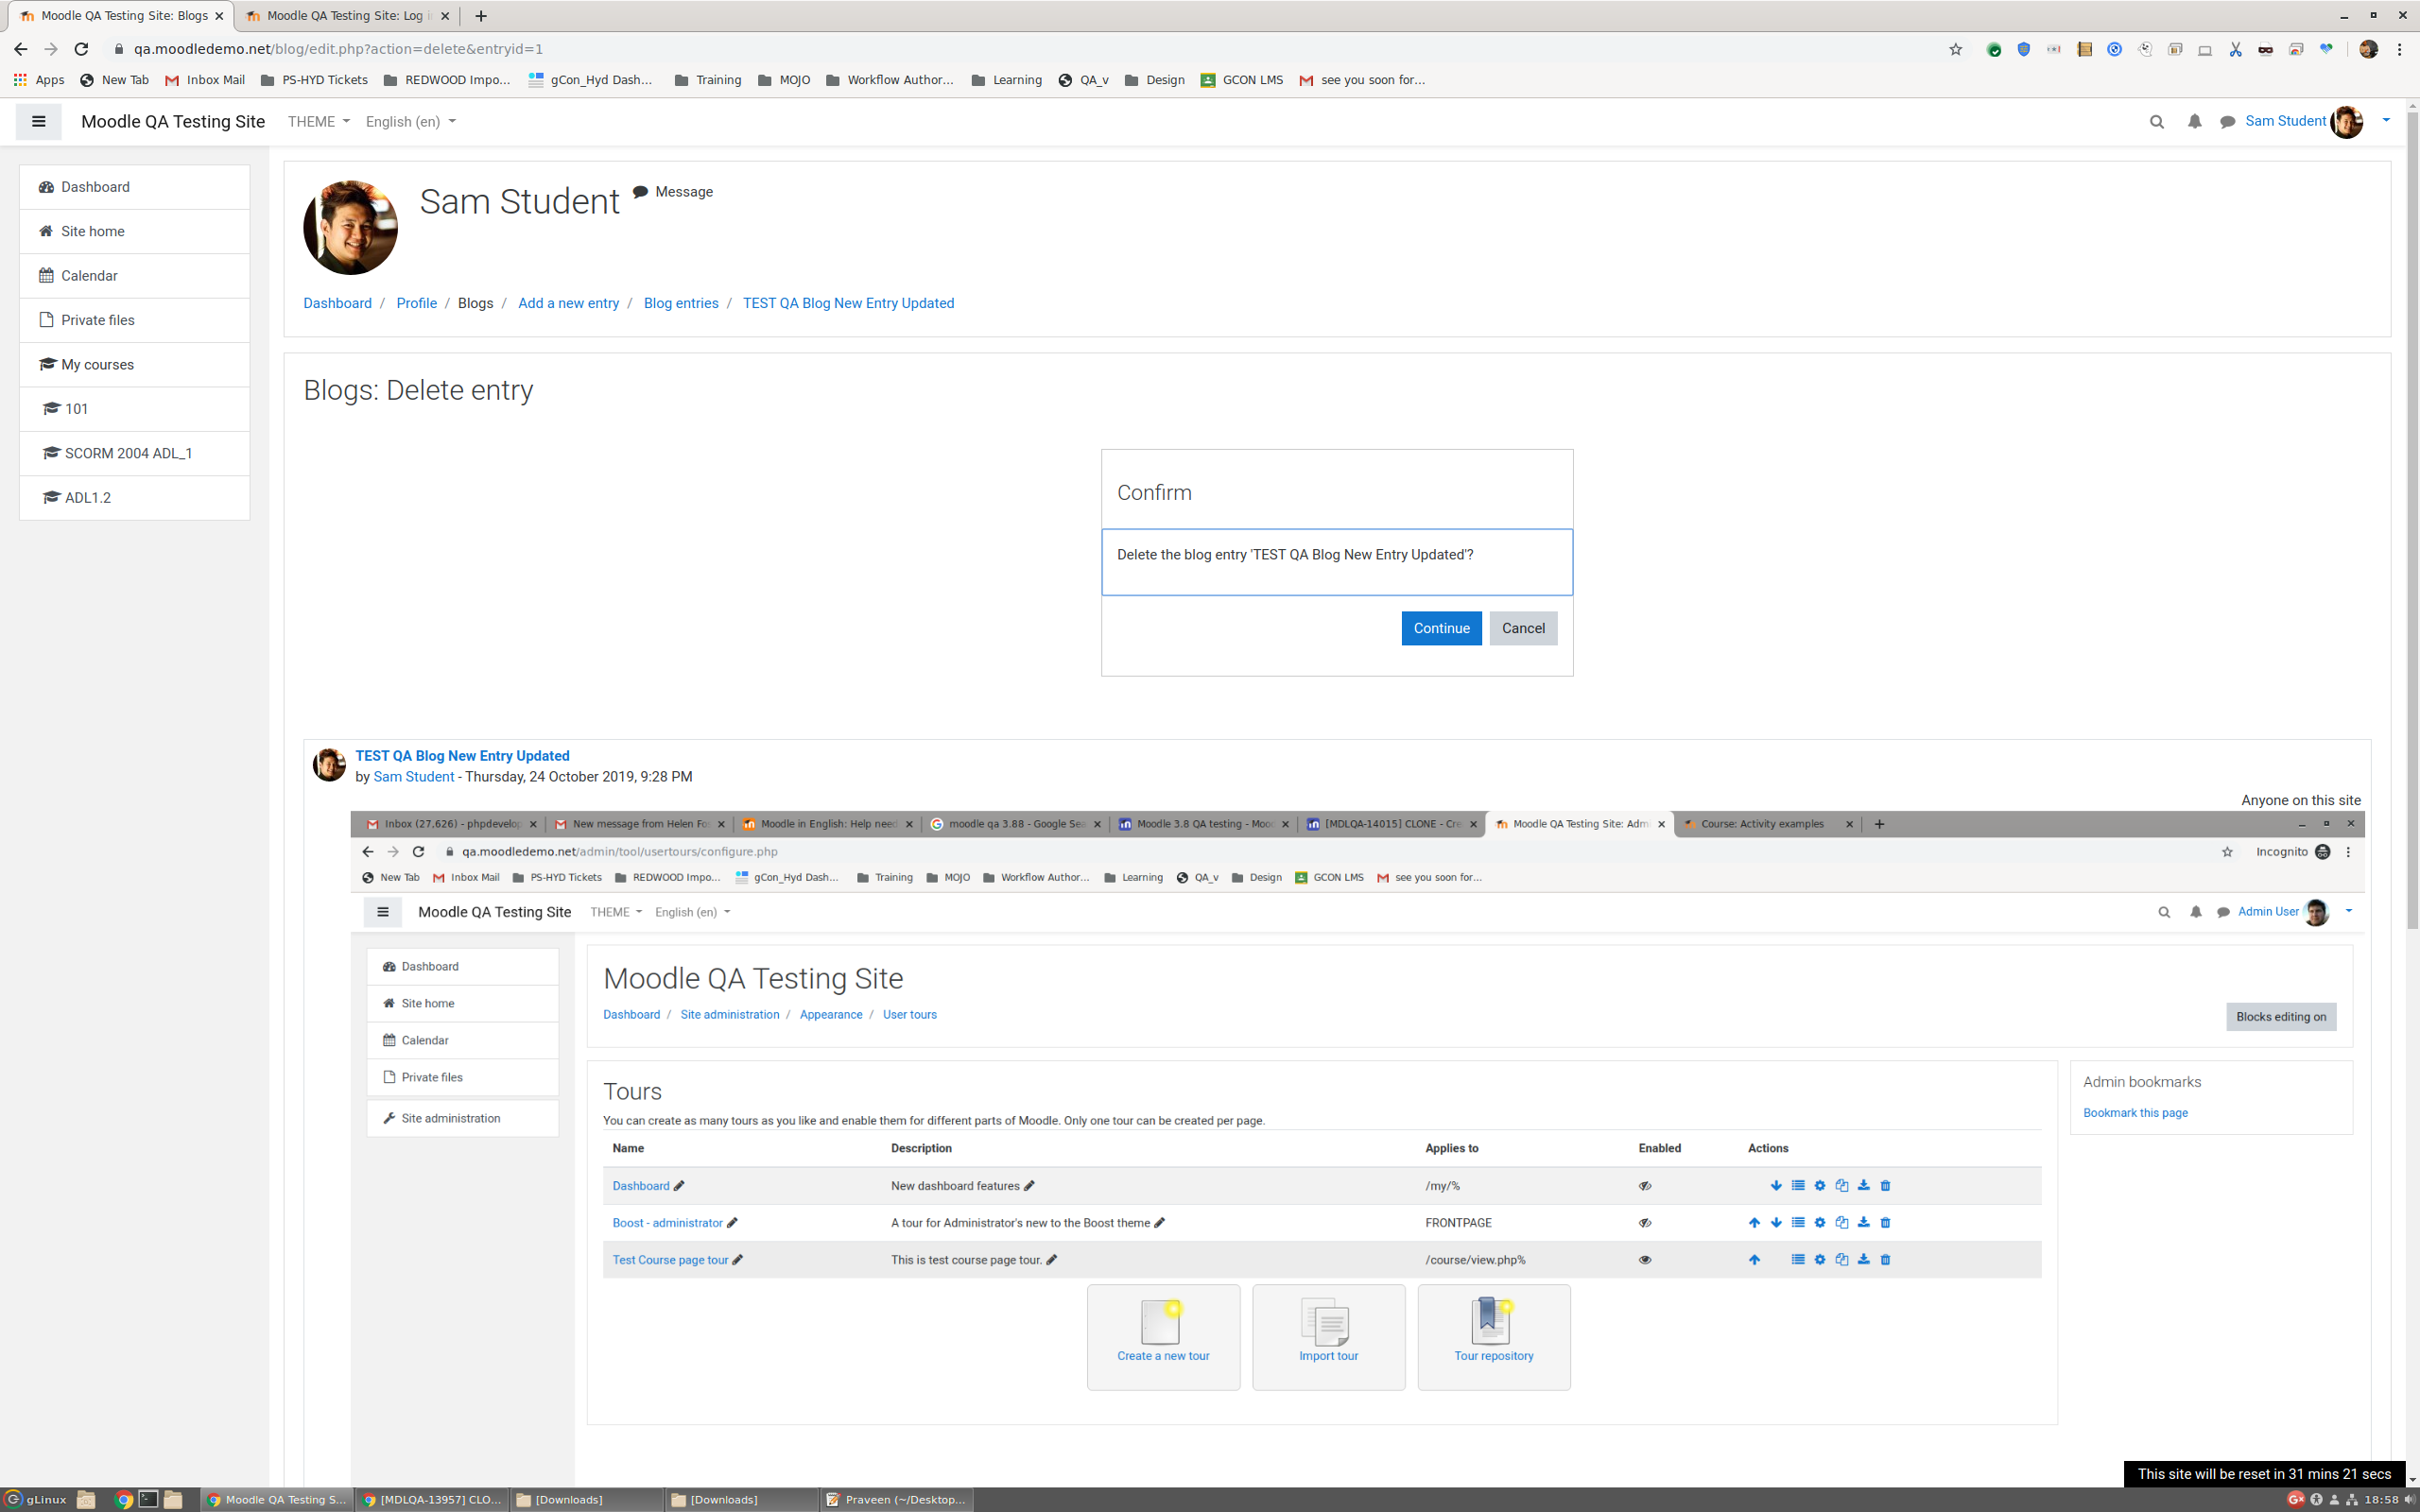Click the wooden crate extension icon
The width and height of the screenshot is (2420, 1512).
pyautogui.click(x=2085, y=49)
